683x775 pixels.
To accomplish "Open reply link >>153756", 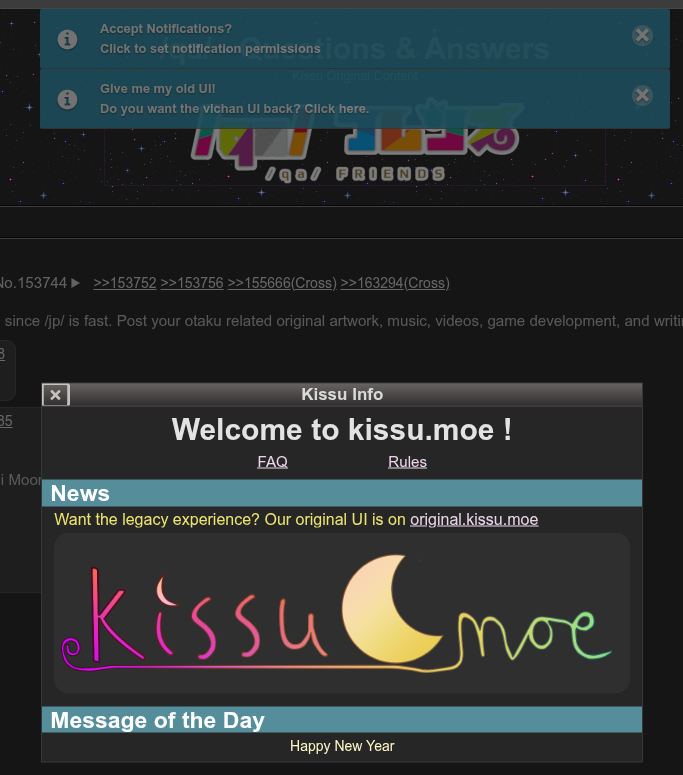I will click(192, 283).
